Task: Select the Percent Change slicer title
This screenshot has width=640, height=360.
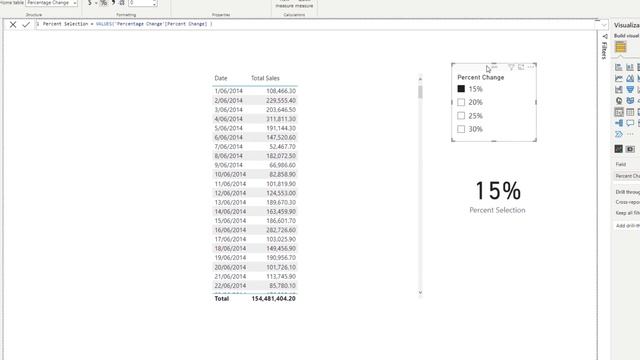Action: coord(480,77)
